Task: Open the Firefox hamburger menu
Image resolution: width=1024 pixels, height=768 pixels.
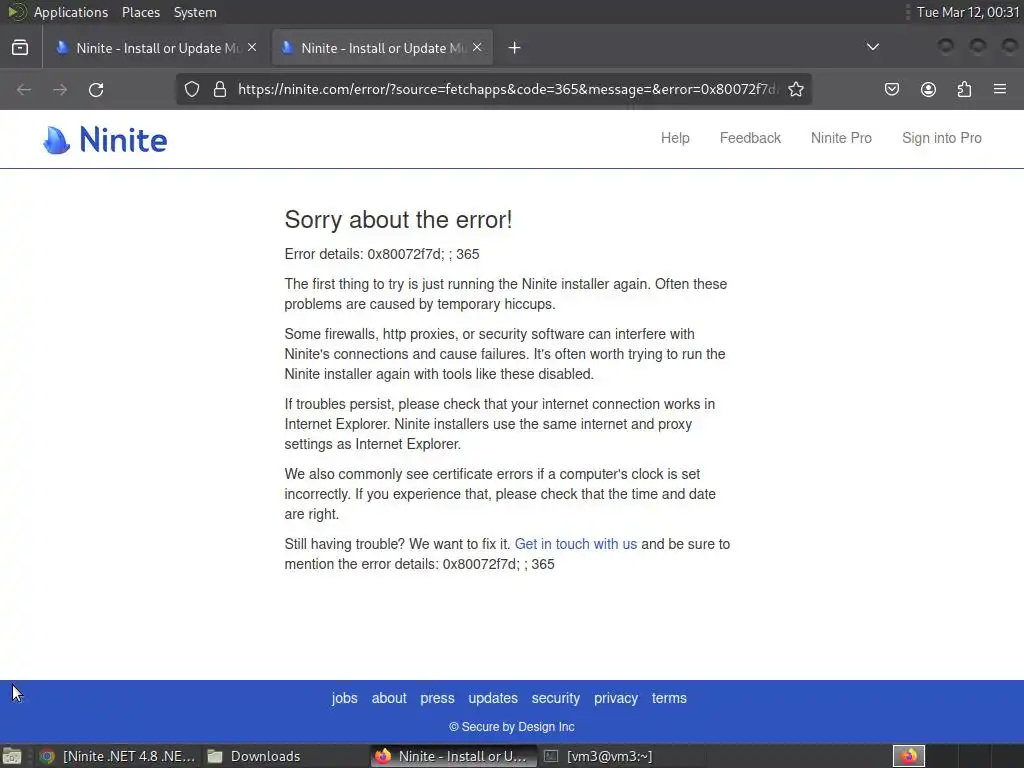Action: (1000, 89)
